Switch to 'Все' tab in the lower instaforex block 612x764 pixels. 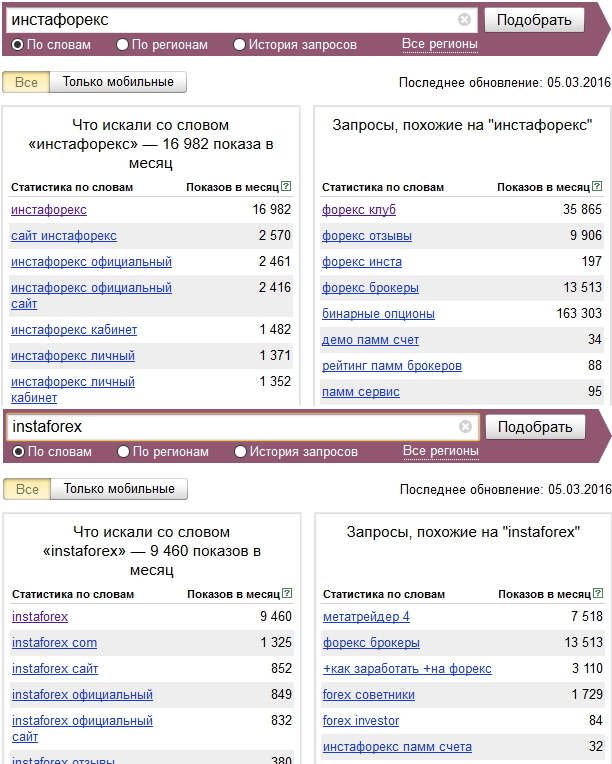point(27,489)
